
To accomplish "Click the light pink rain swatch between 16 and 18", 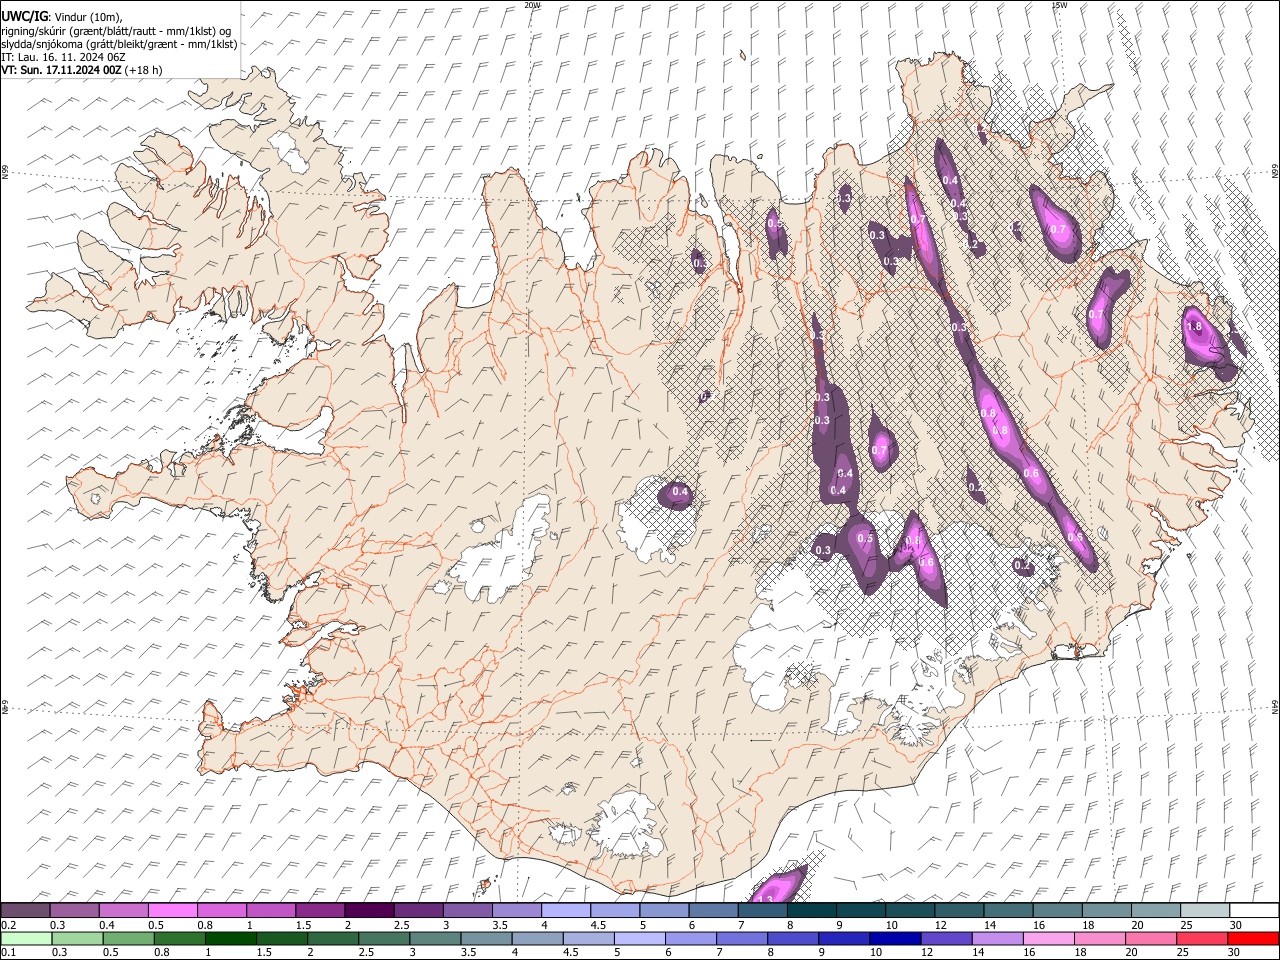I will click(1048, 938).
